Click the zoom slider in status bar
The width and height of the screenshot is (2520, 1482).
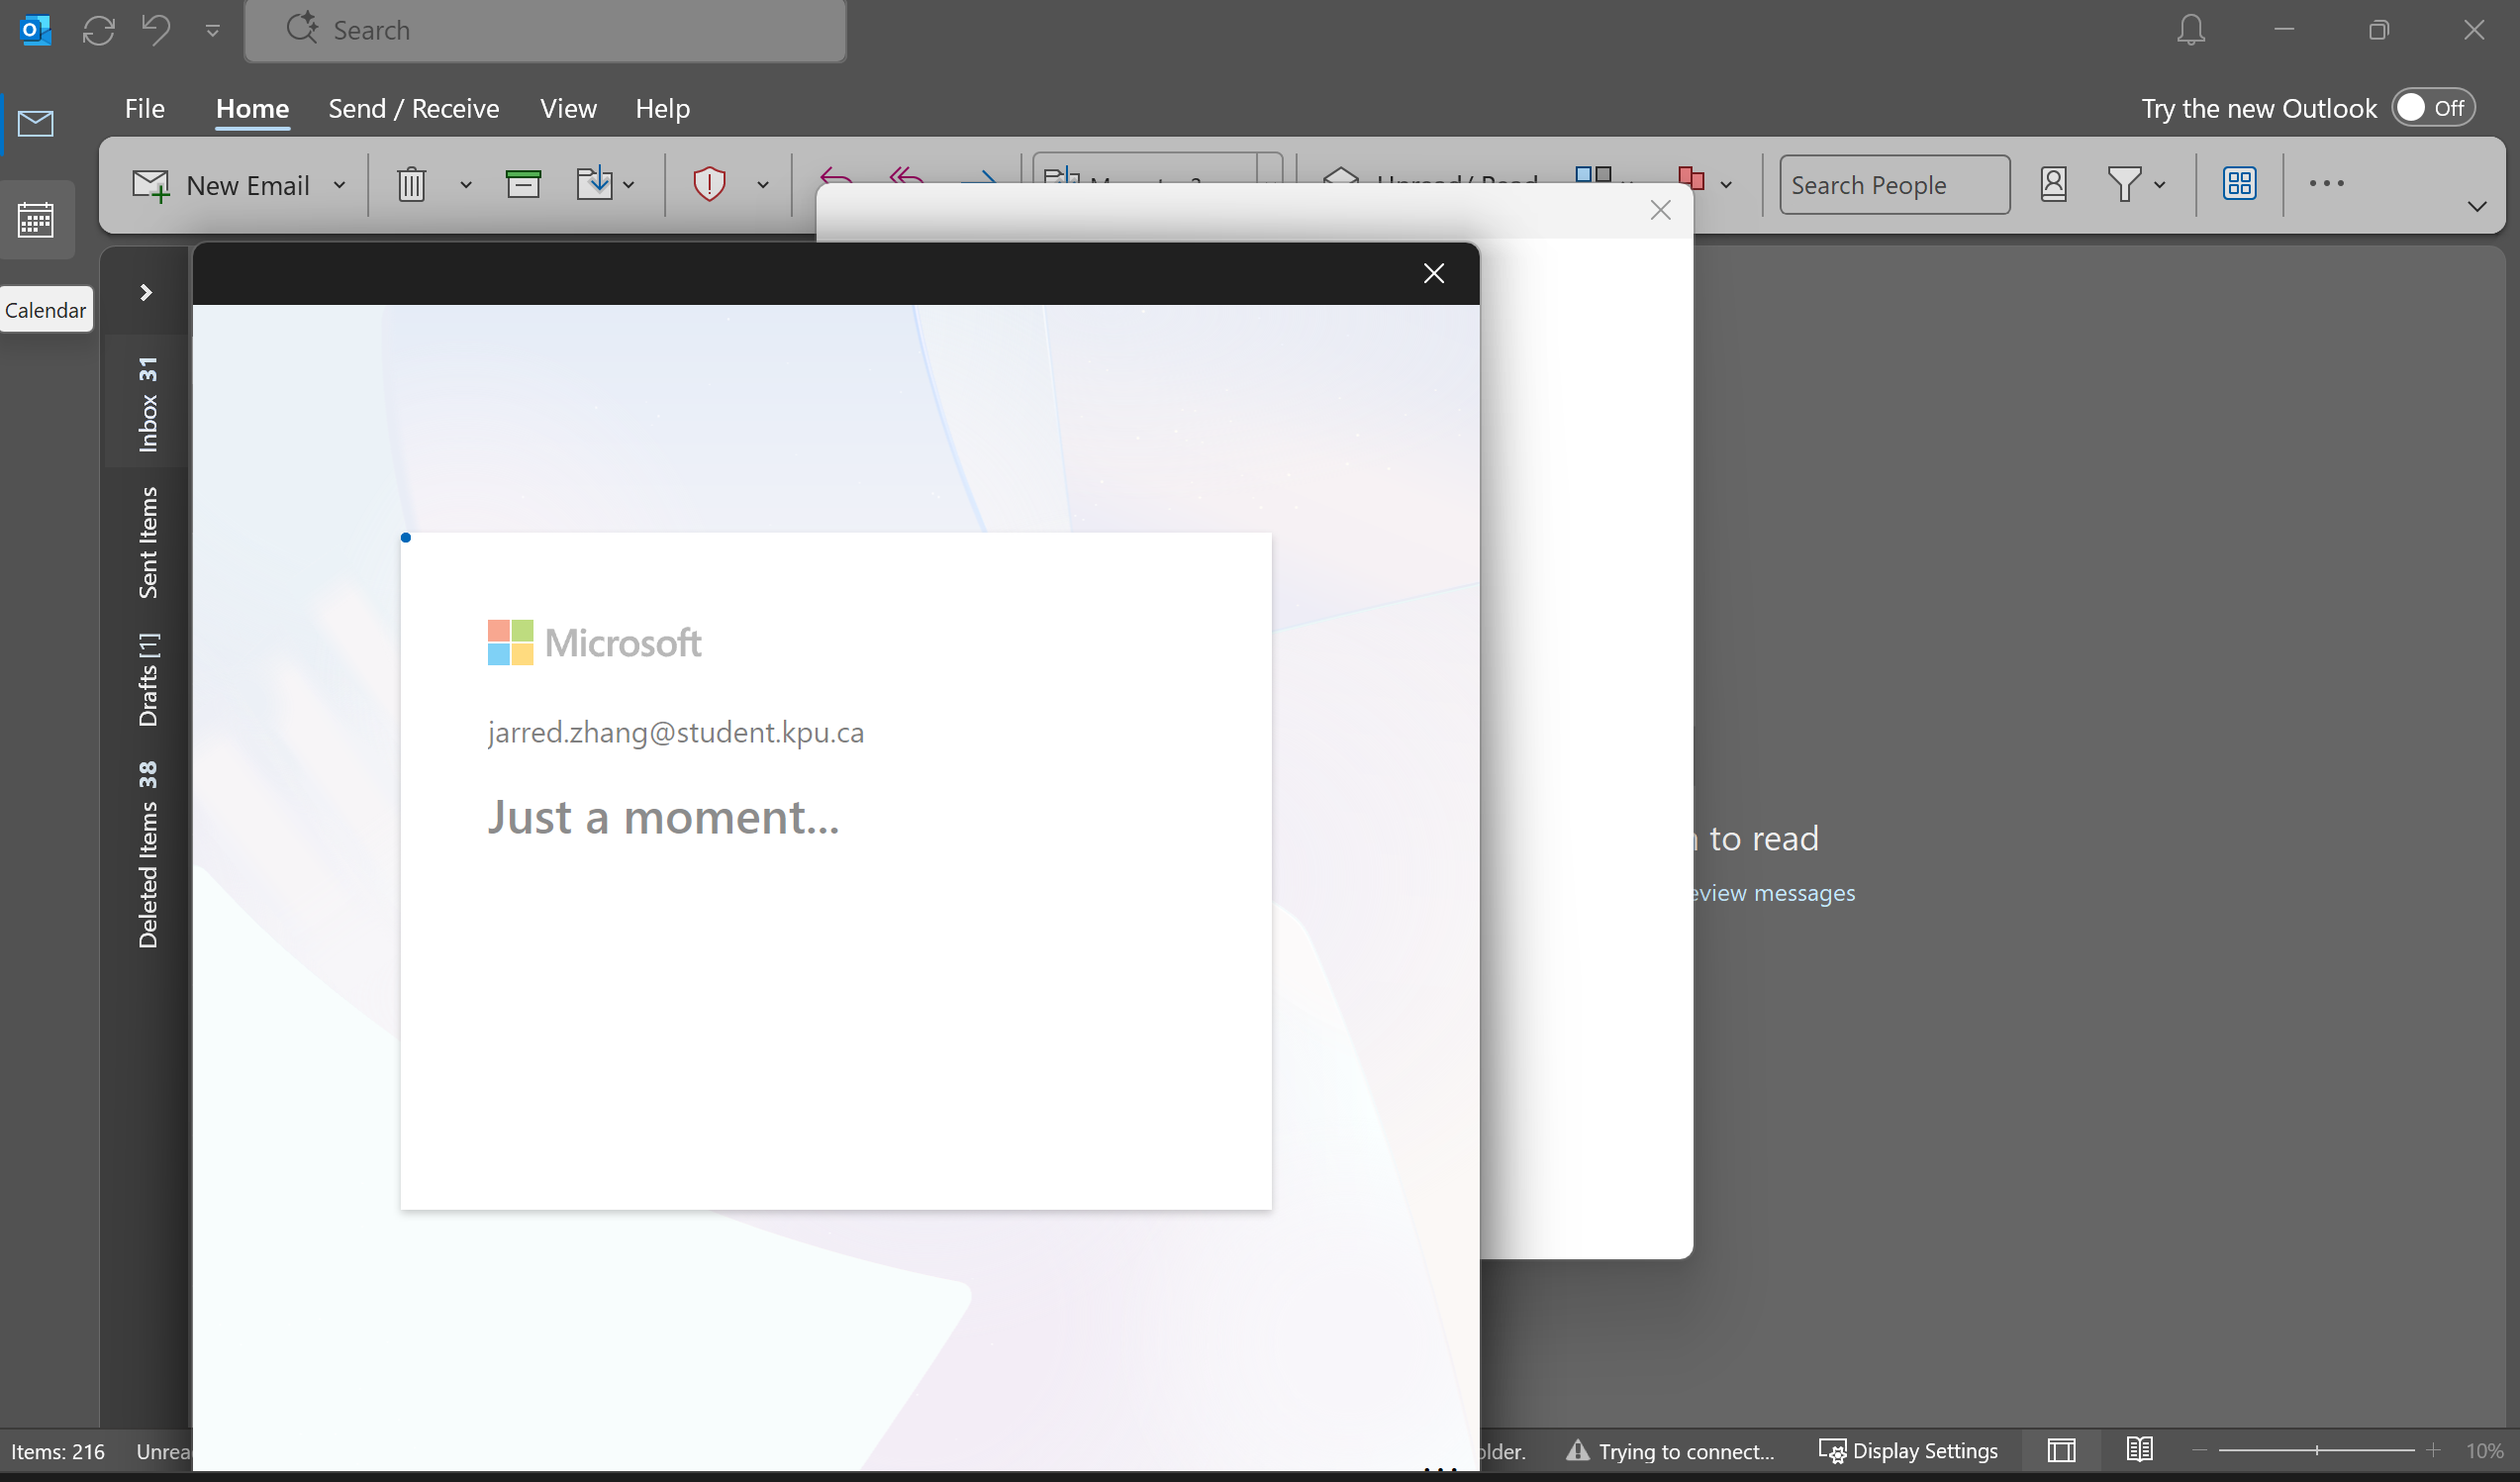coord(2316,1450)
